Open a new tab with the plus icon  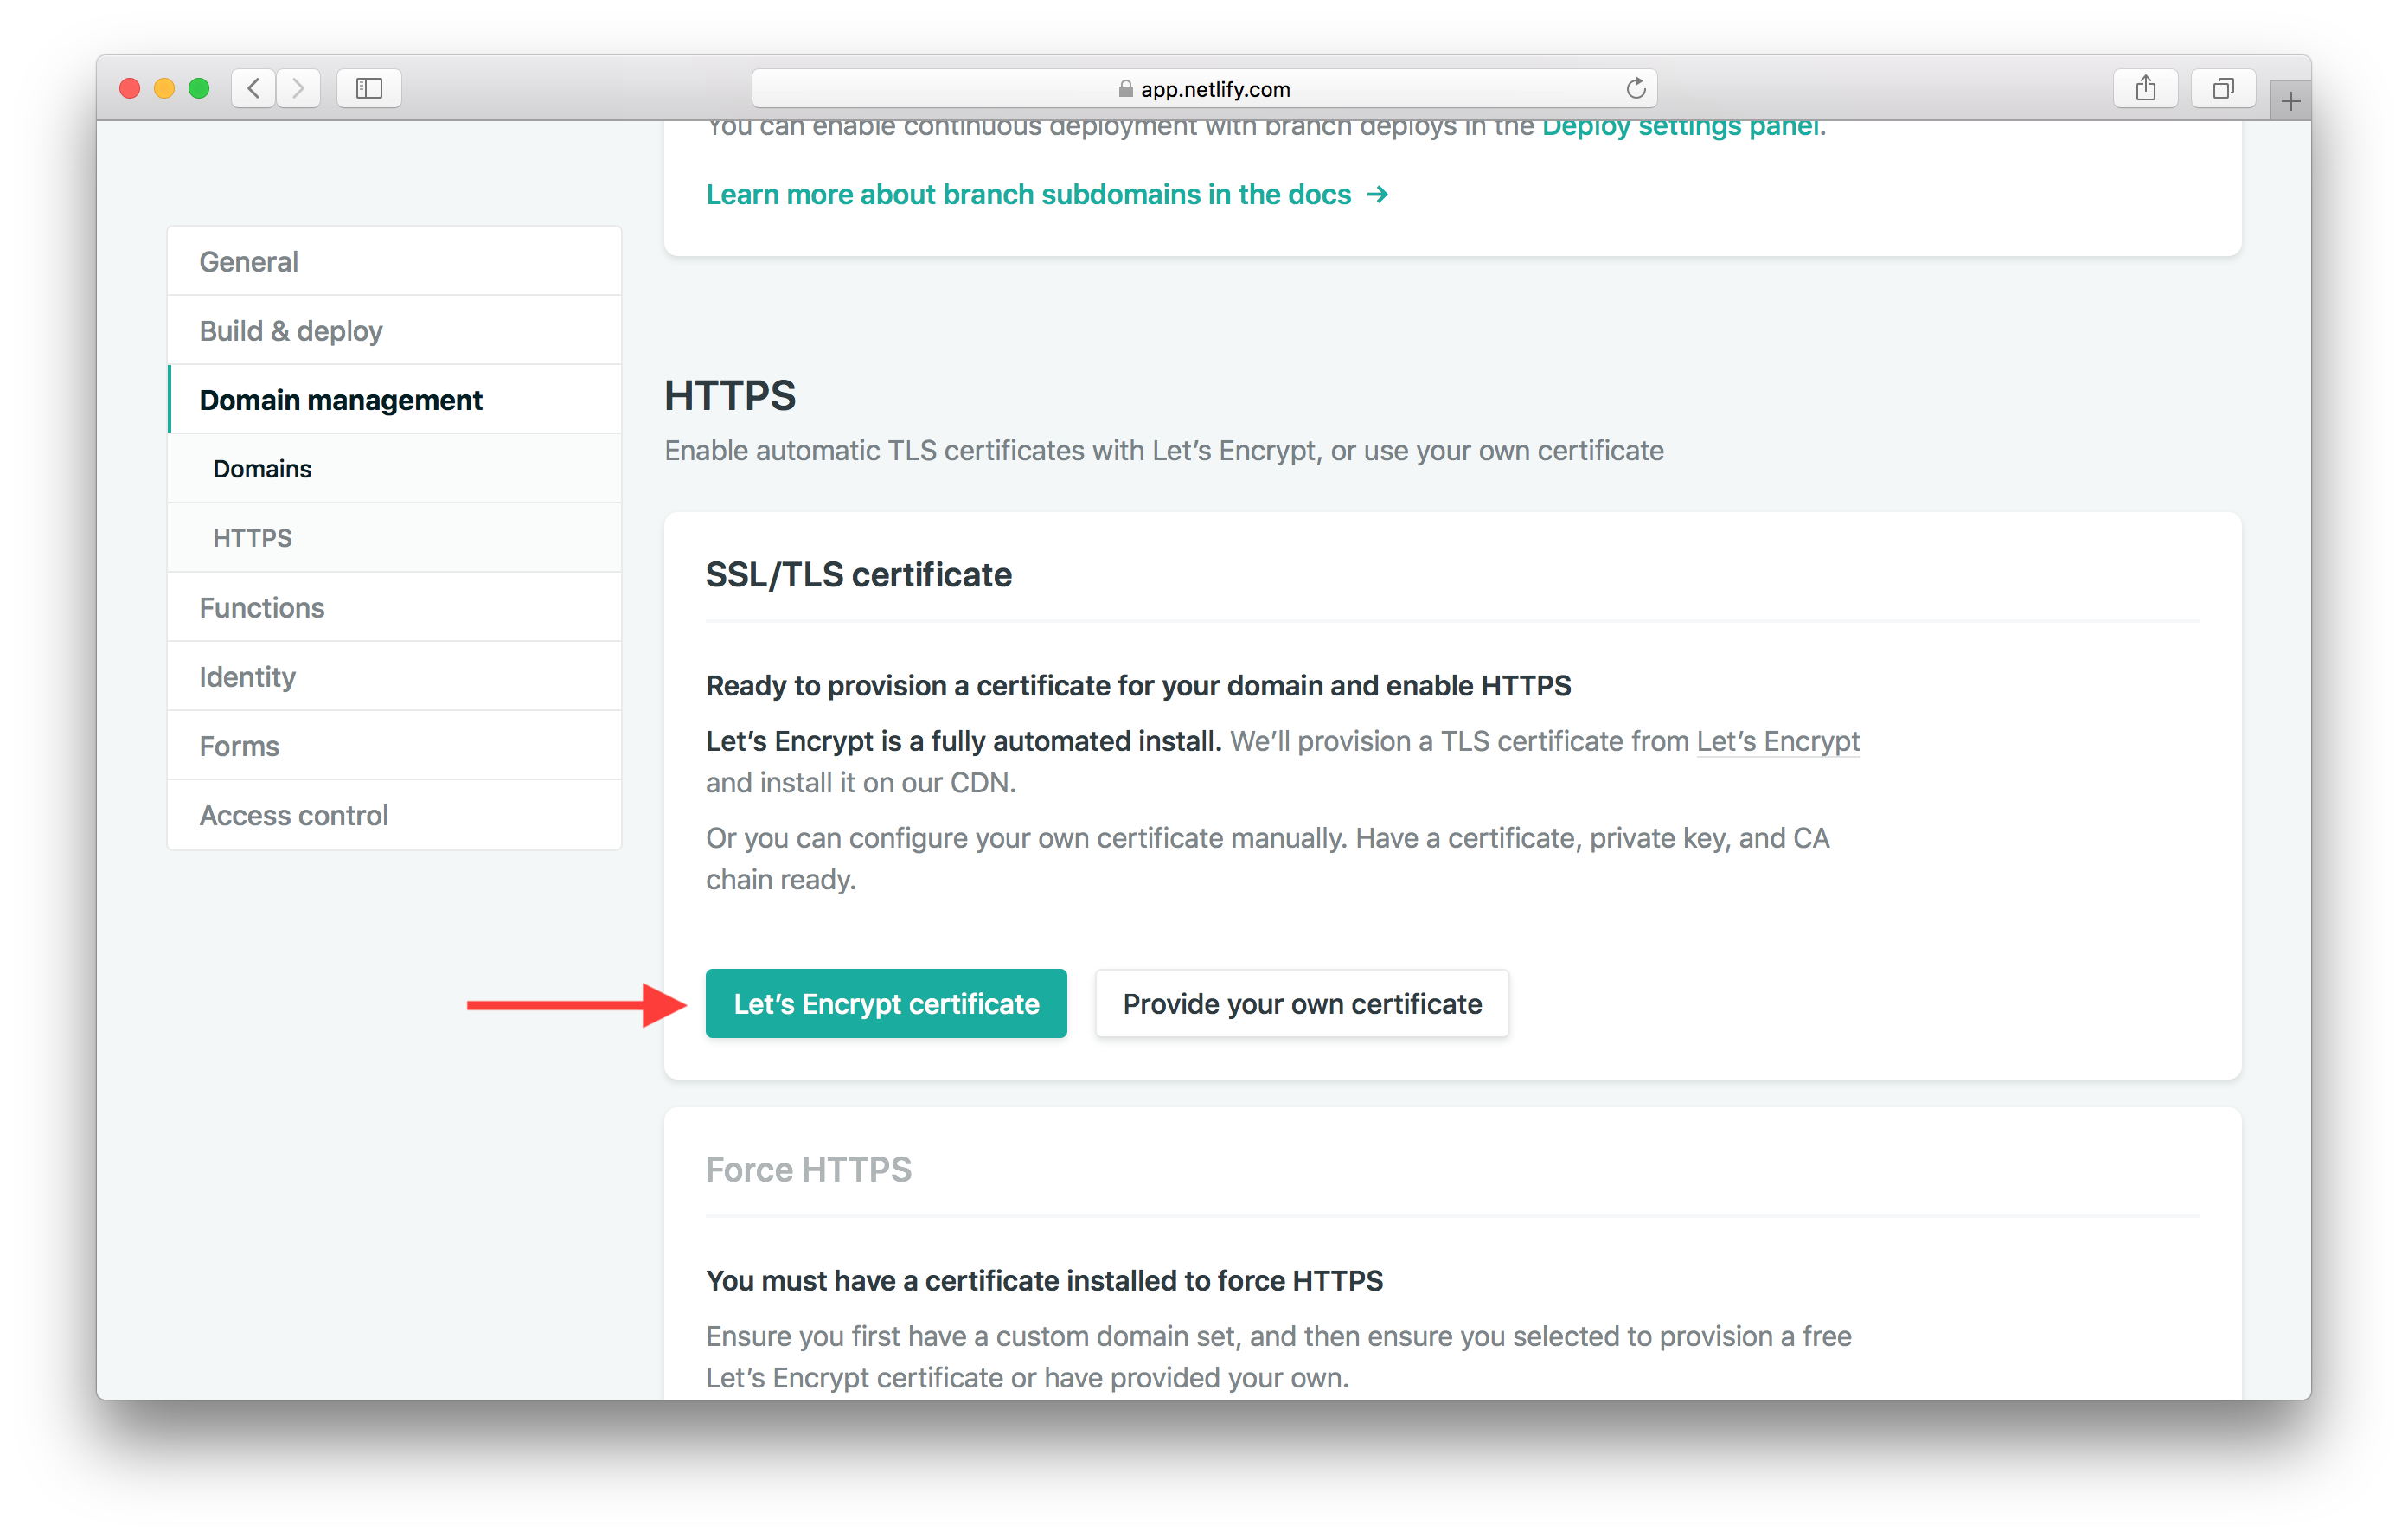2290,100
